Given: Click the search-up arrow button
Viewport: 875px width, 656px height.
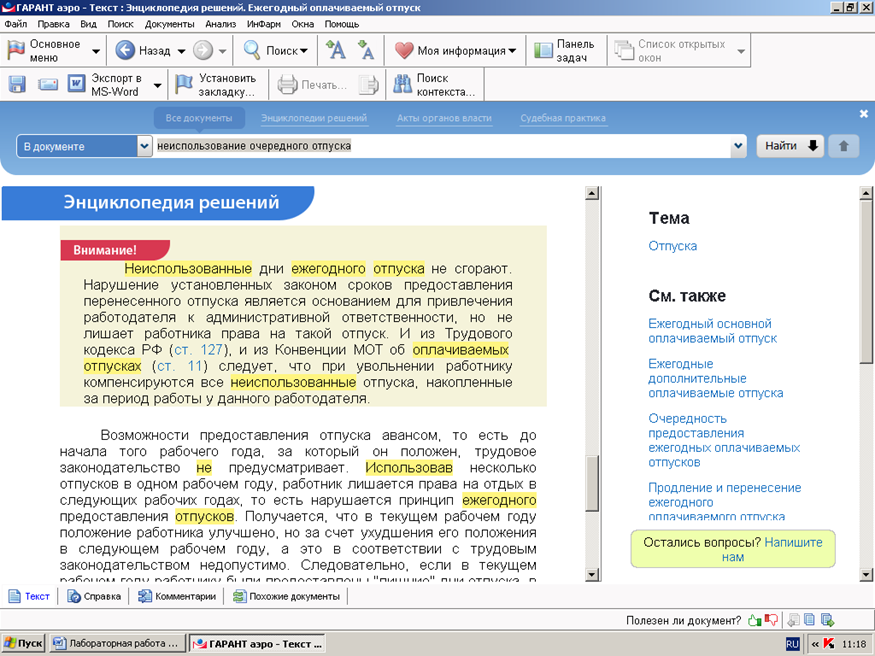Looking at the screenshot, I should [x=843, y=146].
